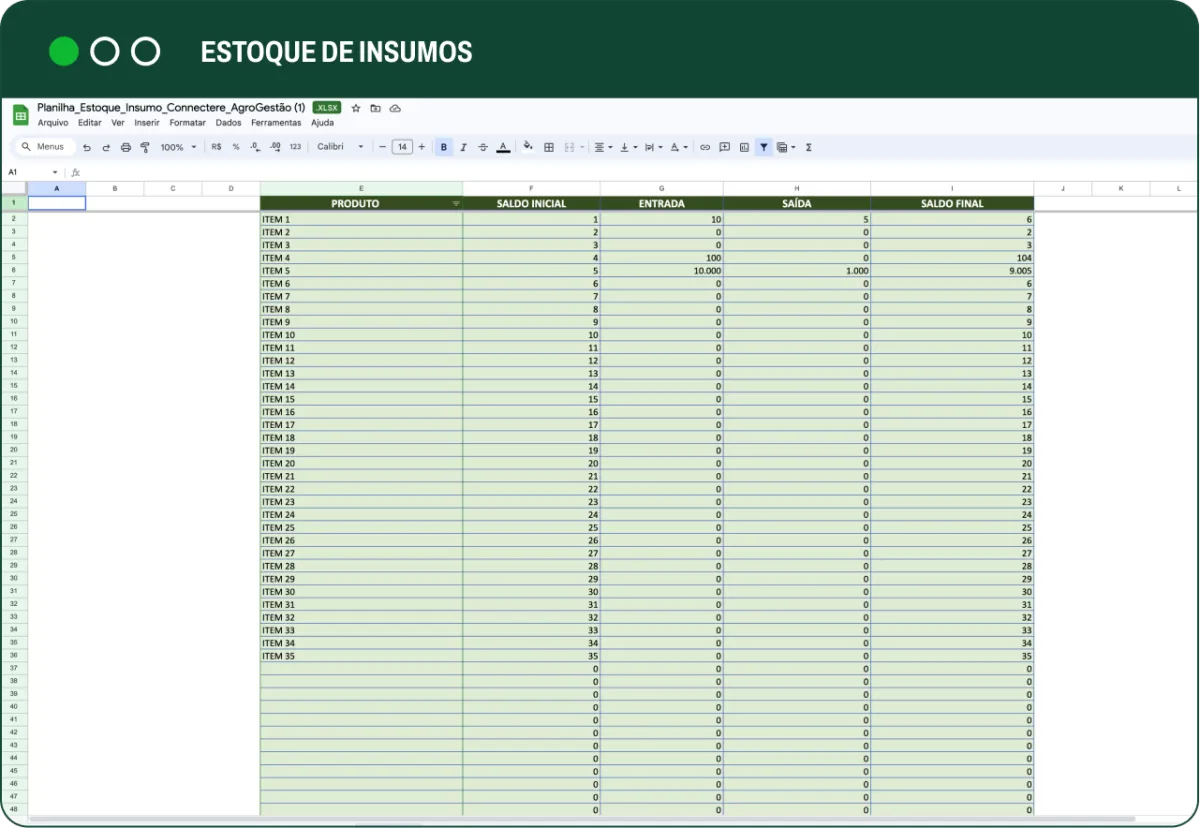Open the Dados menu
Viewport: 1200px width, 828px height.
228,122
